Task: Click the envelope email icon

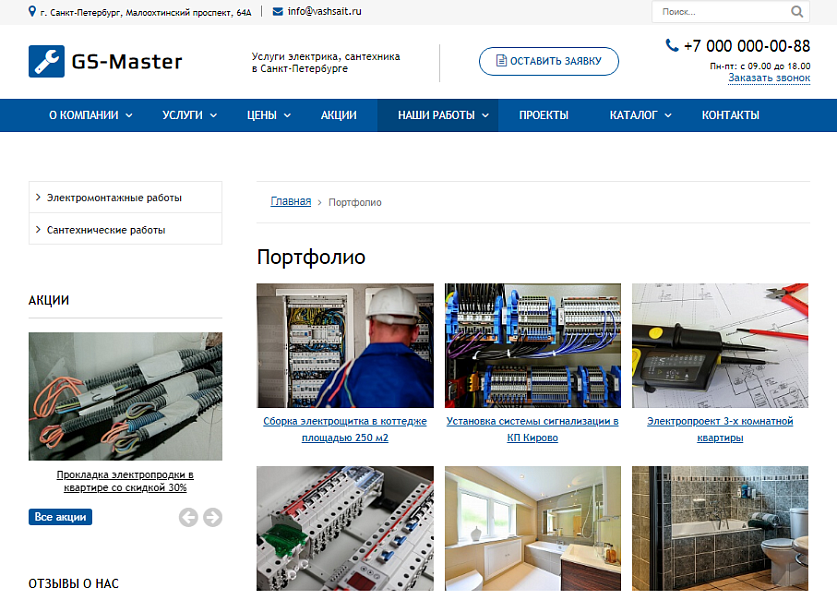Action: 277,11
